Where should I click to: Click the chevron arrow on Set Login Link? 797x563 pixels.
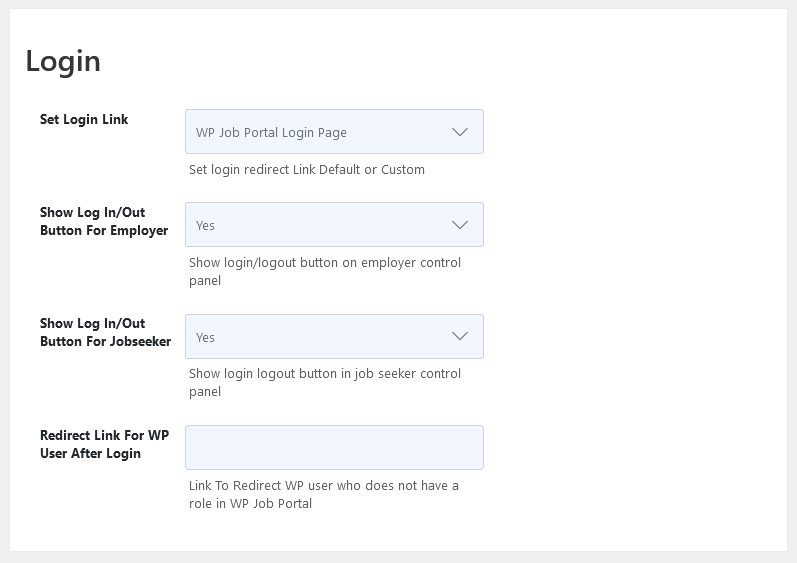click(460, 132)
